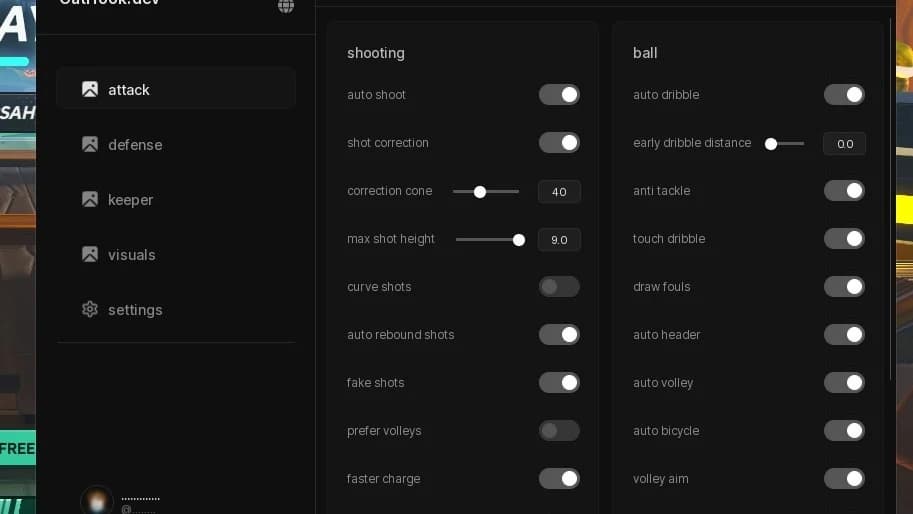Click the vertical scrollbar on the right

[x=891, y=201]
